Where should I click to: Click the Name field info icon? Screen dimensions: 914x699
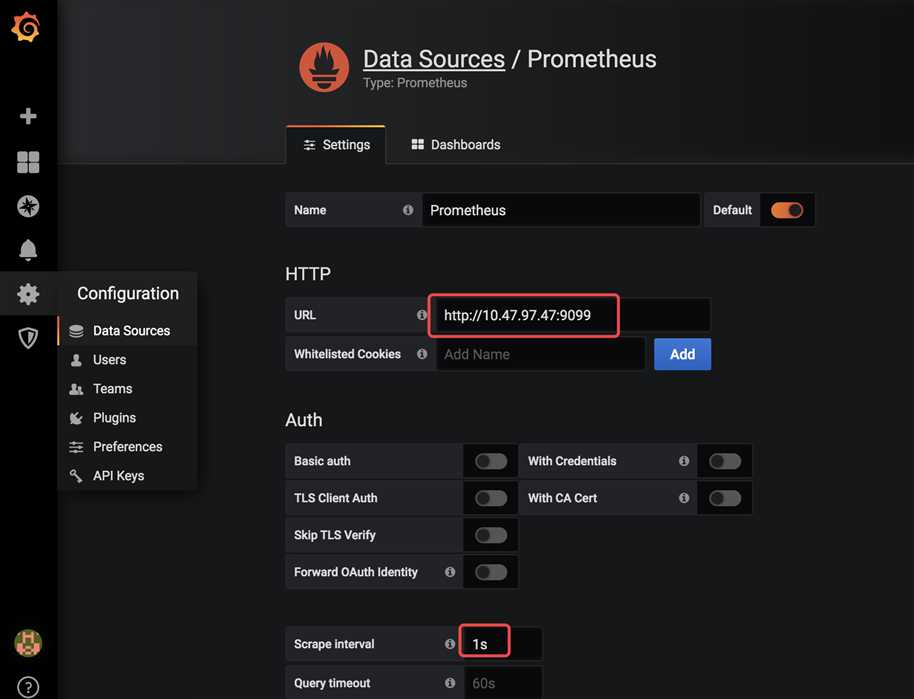[x=408, y=210]
